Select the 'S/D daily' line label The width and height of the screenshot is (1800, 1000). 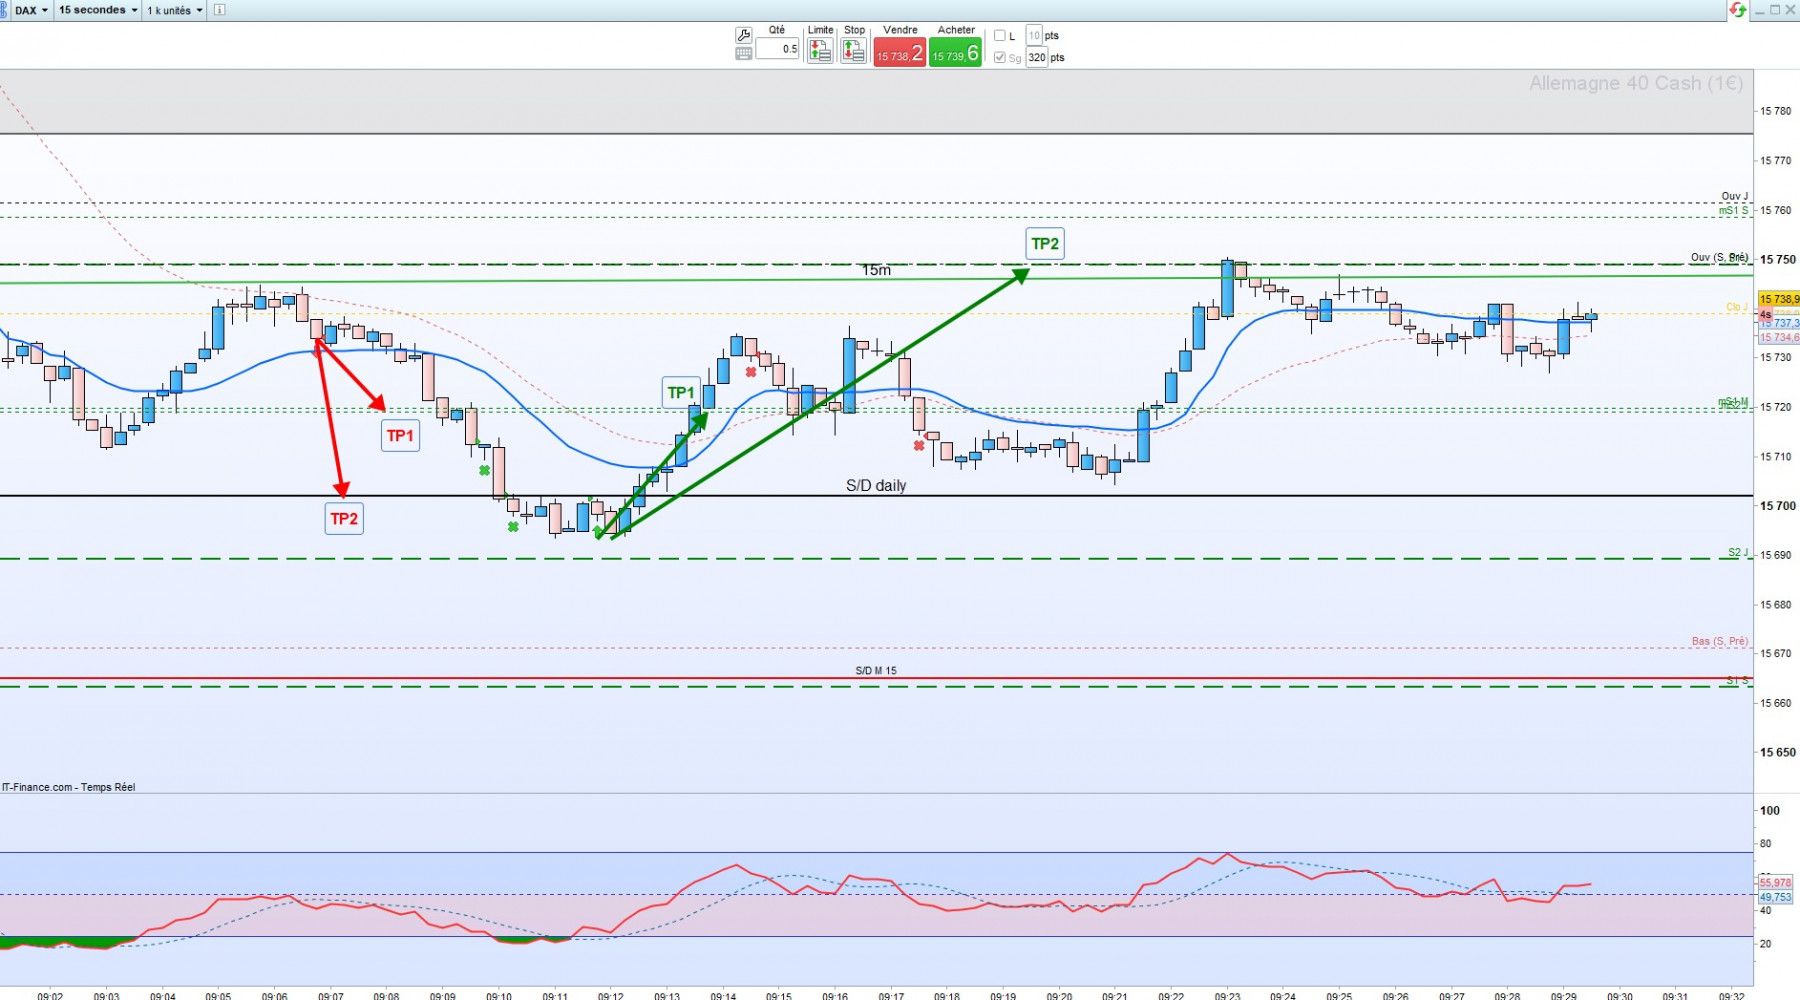(x=876, y=486)
